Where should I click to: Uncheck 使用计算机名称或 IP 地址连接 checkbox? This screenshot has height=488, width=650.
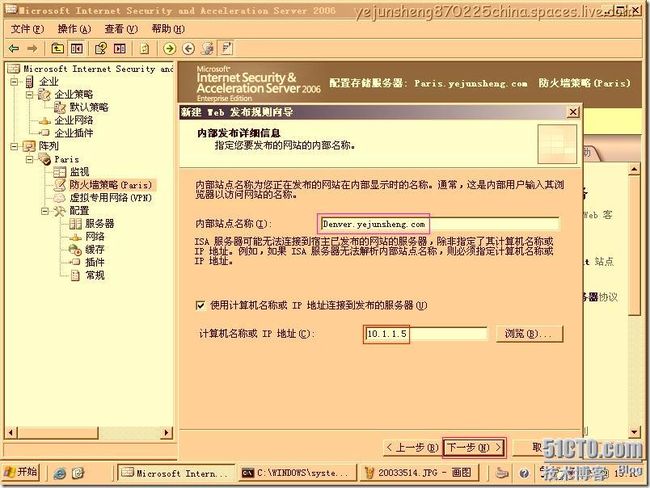pos(200,306)
